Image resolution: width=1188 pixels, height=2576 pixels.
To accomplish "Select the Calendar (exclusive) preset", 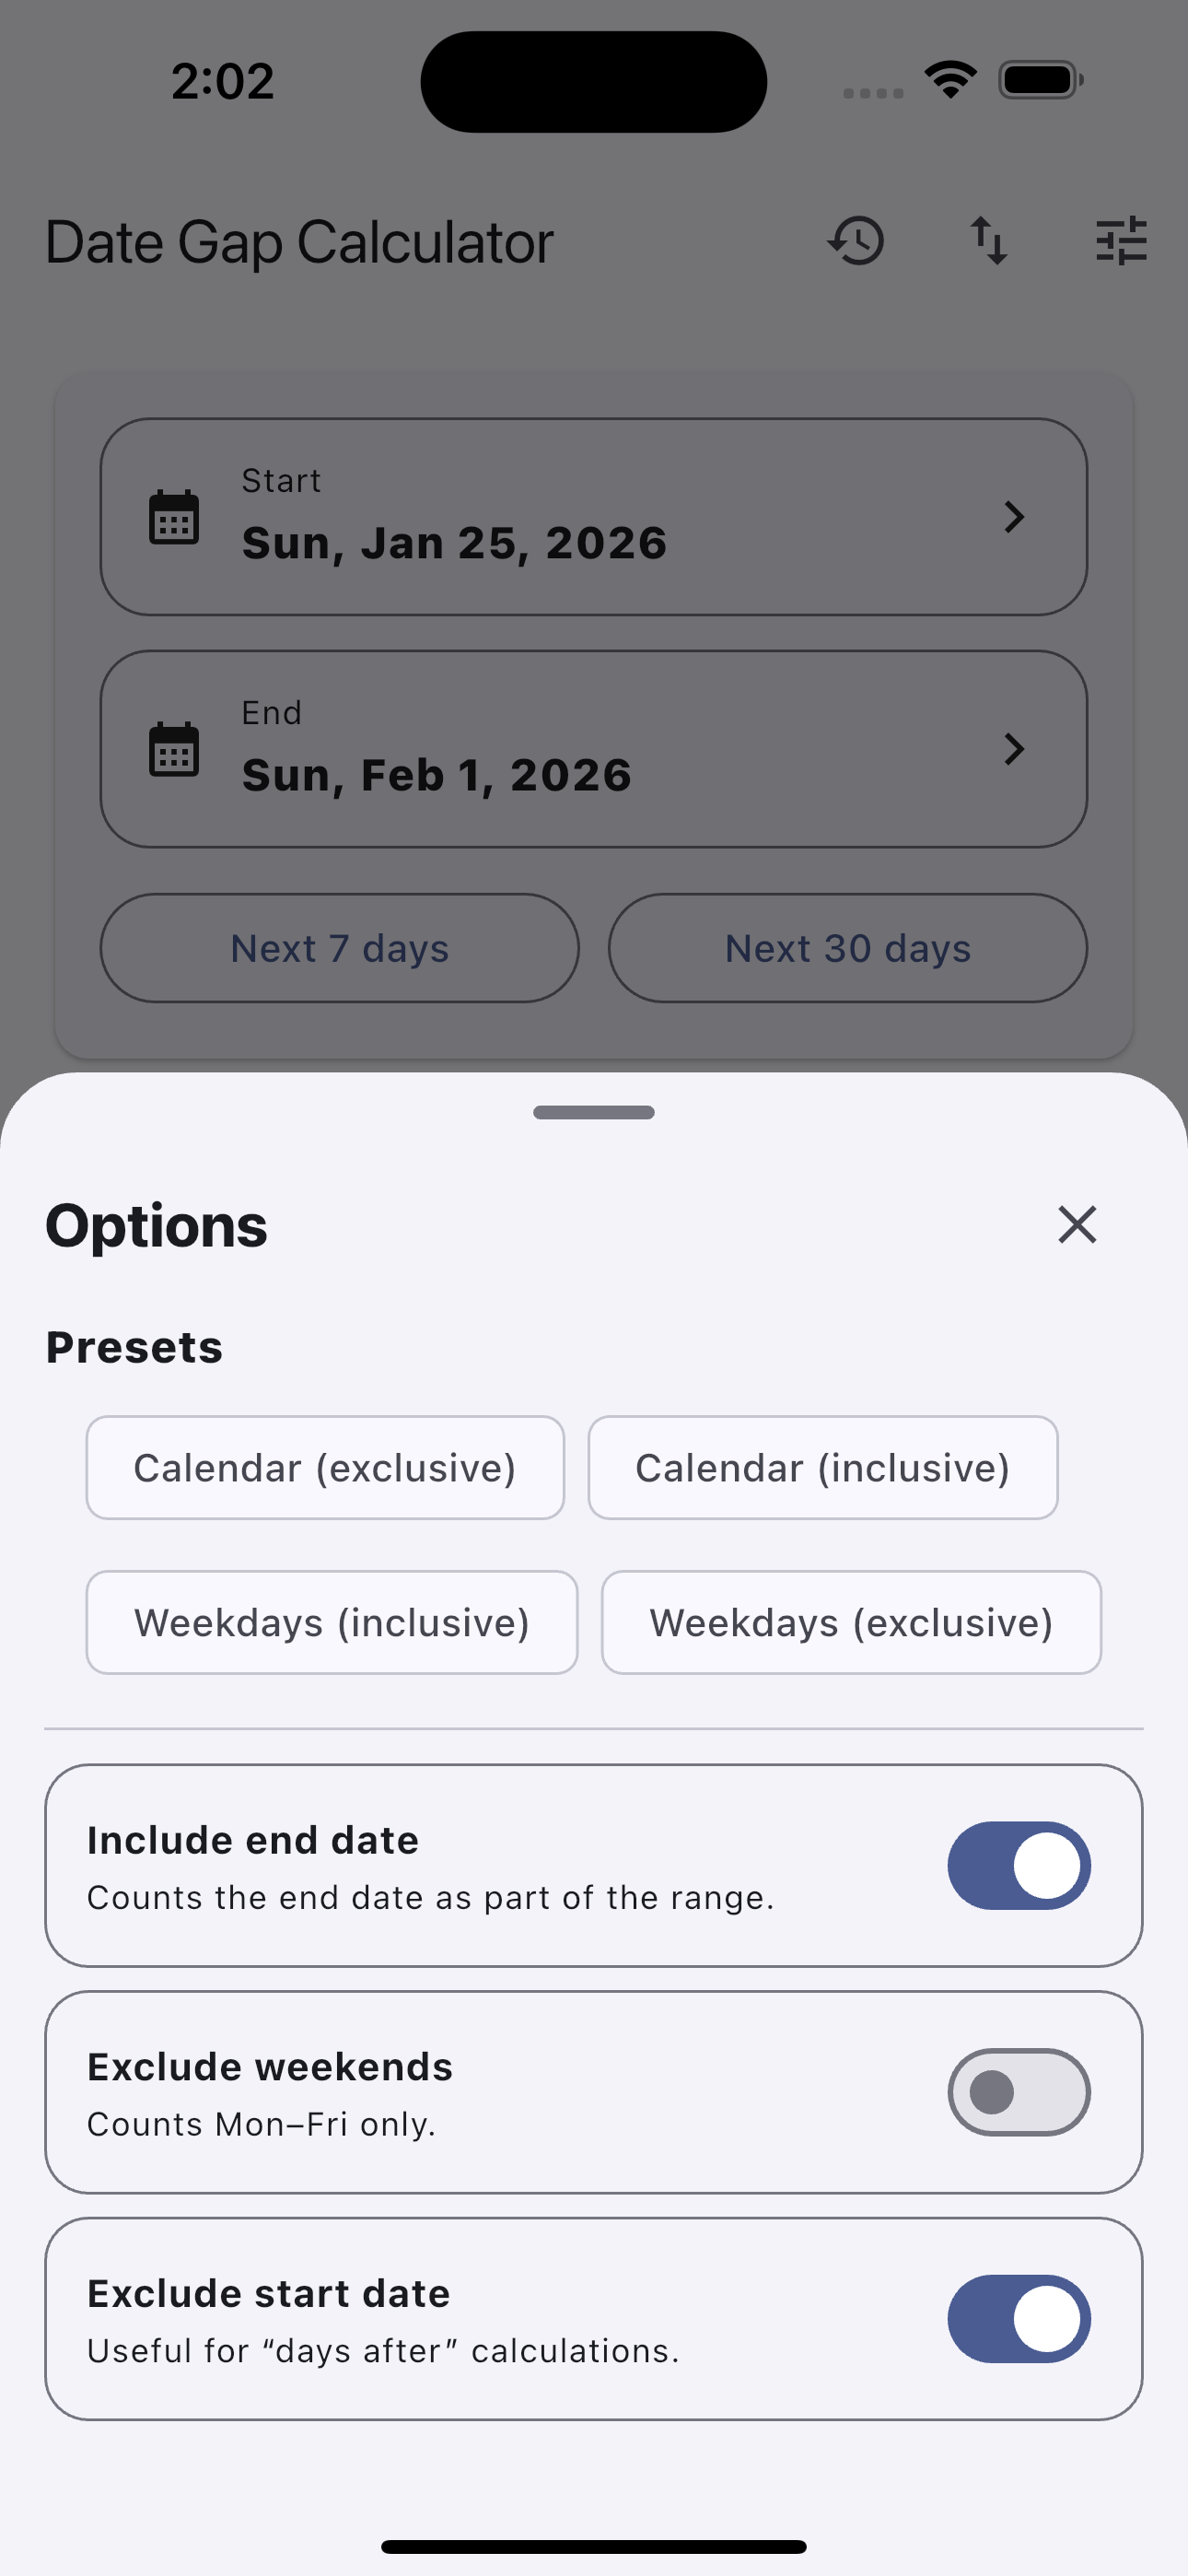I will (325, 1468).
